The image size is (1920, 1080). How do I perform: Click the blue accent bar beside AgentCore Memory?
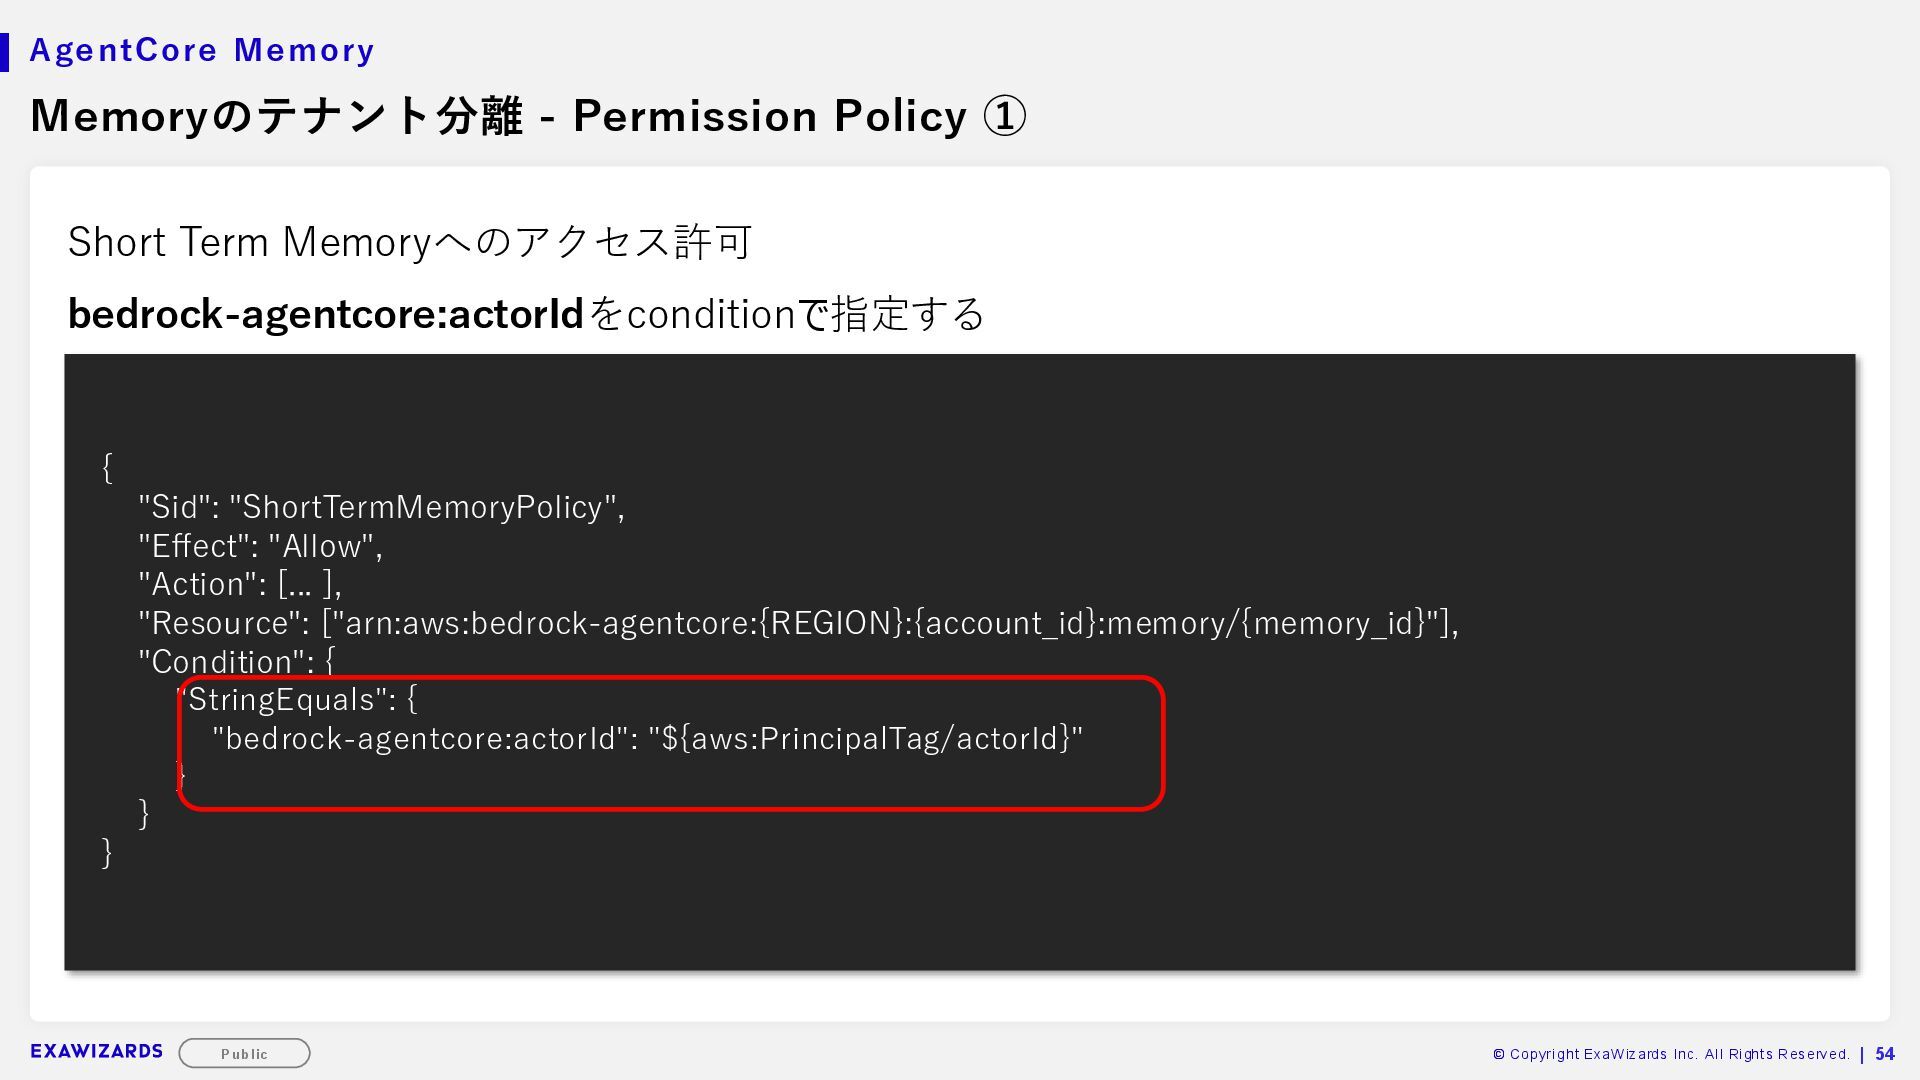click(4, 52)
